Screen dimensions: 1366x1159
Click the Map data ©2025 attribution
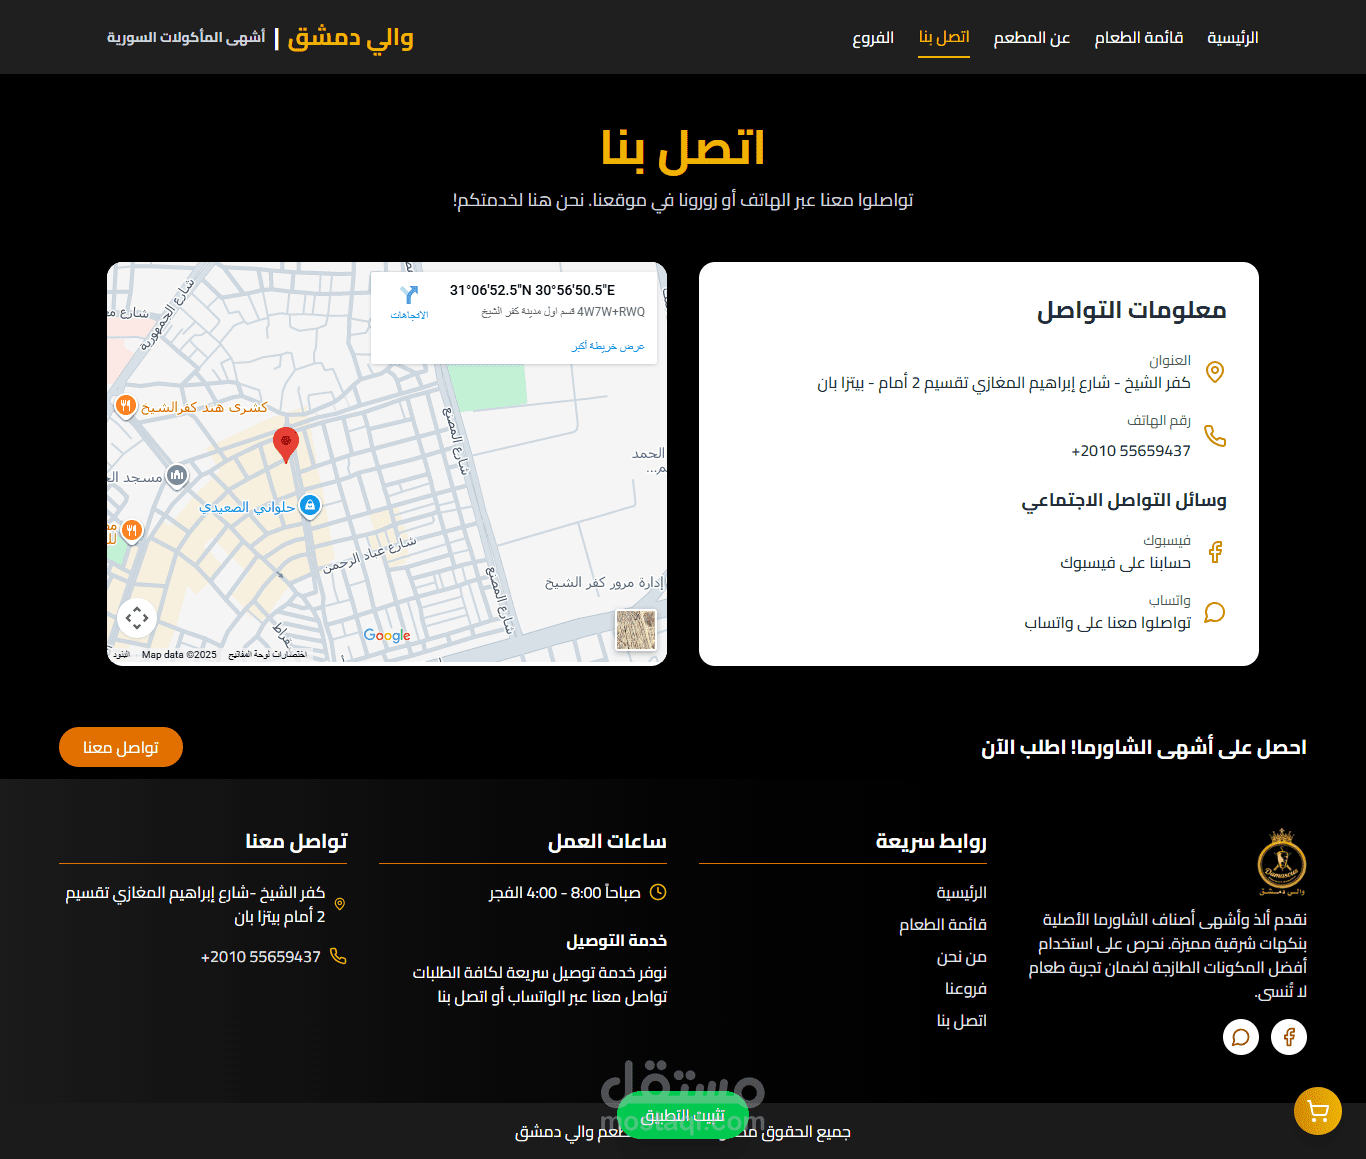point(179,655)
